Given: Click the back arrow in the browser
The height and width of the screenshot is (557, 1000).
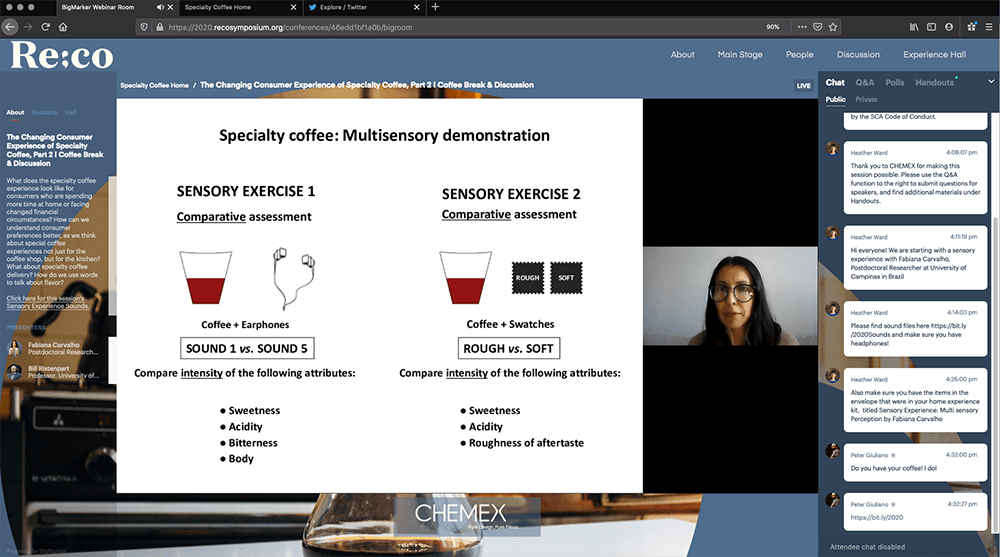Looking at the screenshot, I should (x=9, y=27).
